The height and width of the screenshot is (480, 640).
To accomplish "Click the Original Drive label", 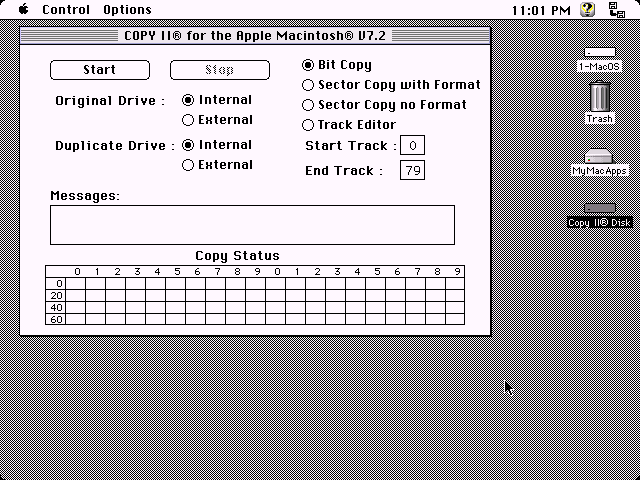I will click(110, 101).
